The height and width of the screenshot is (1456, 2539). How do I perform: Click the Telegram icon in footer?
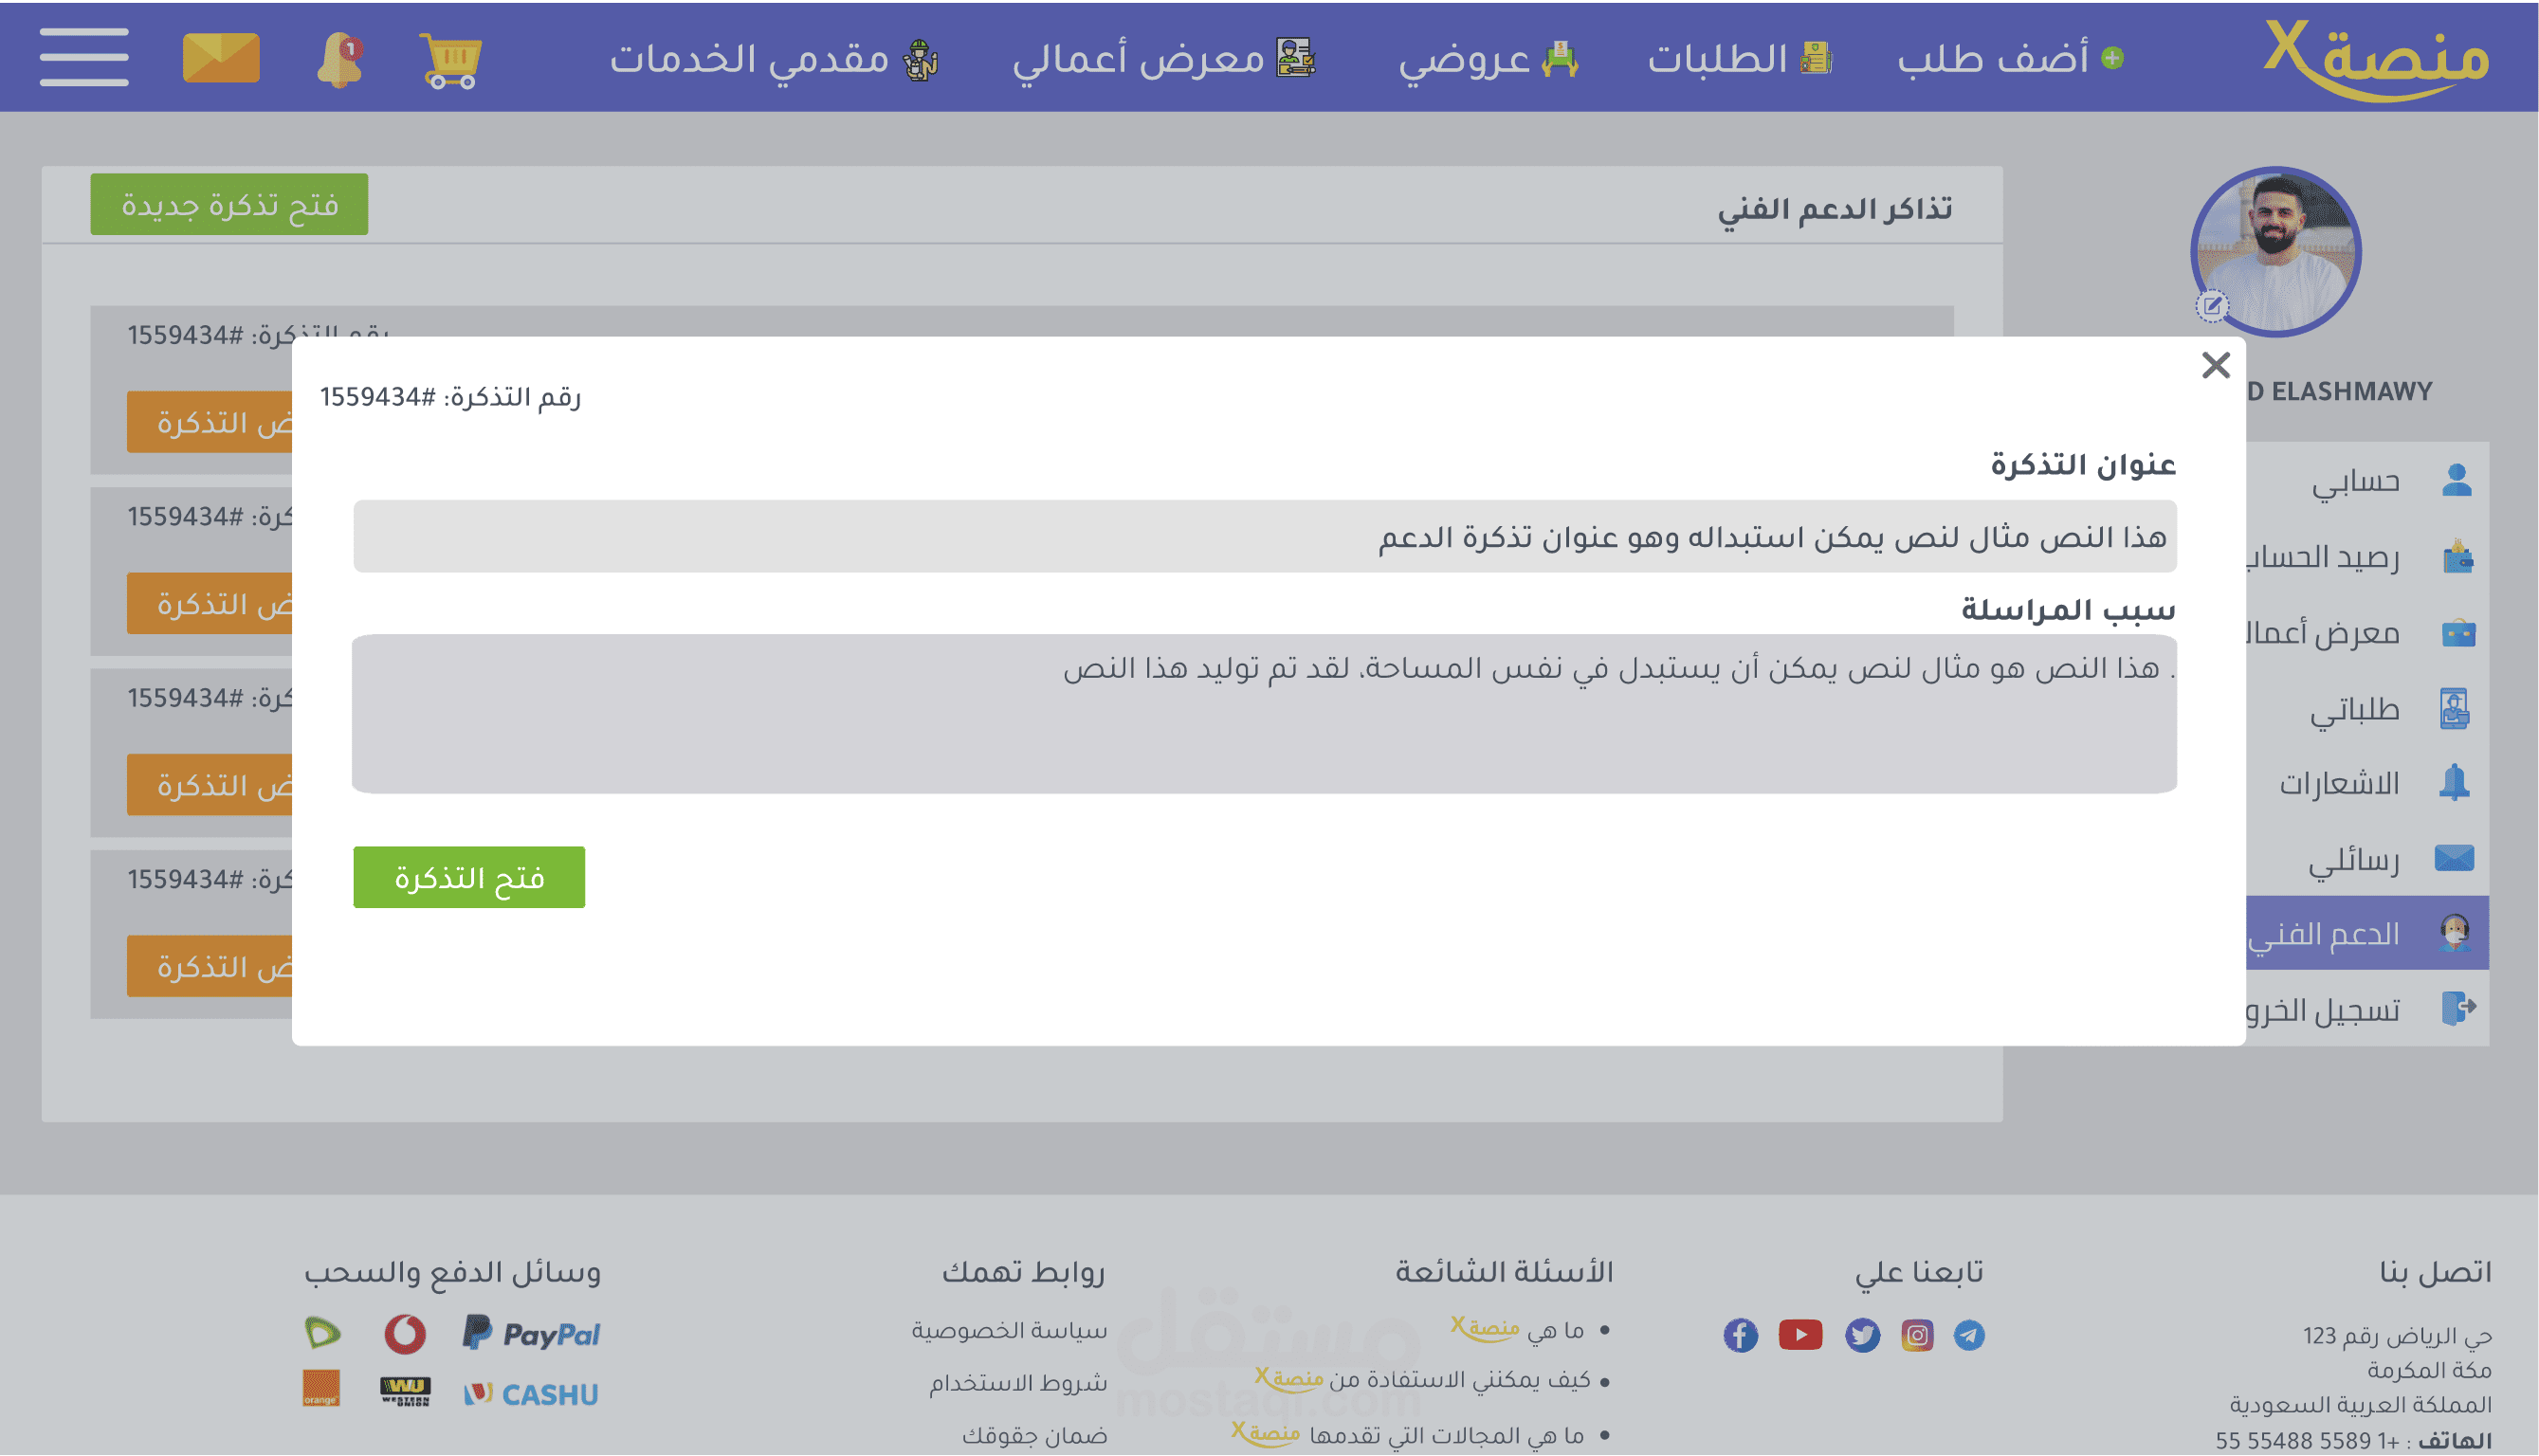(x=1969, y=1335)
